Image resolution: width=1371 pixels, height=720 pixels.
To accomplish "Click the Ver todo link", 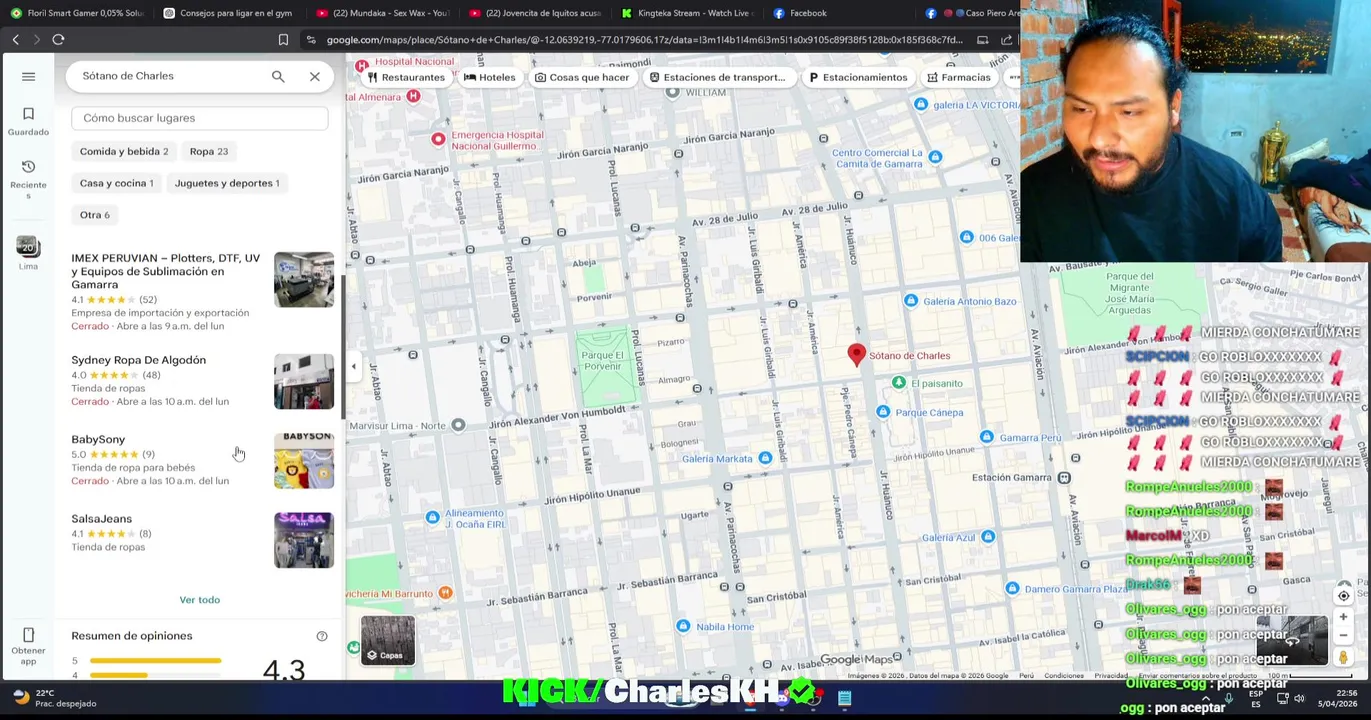I will [x=200, y=600].
